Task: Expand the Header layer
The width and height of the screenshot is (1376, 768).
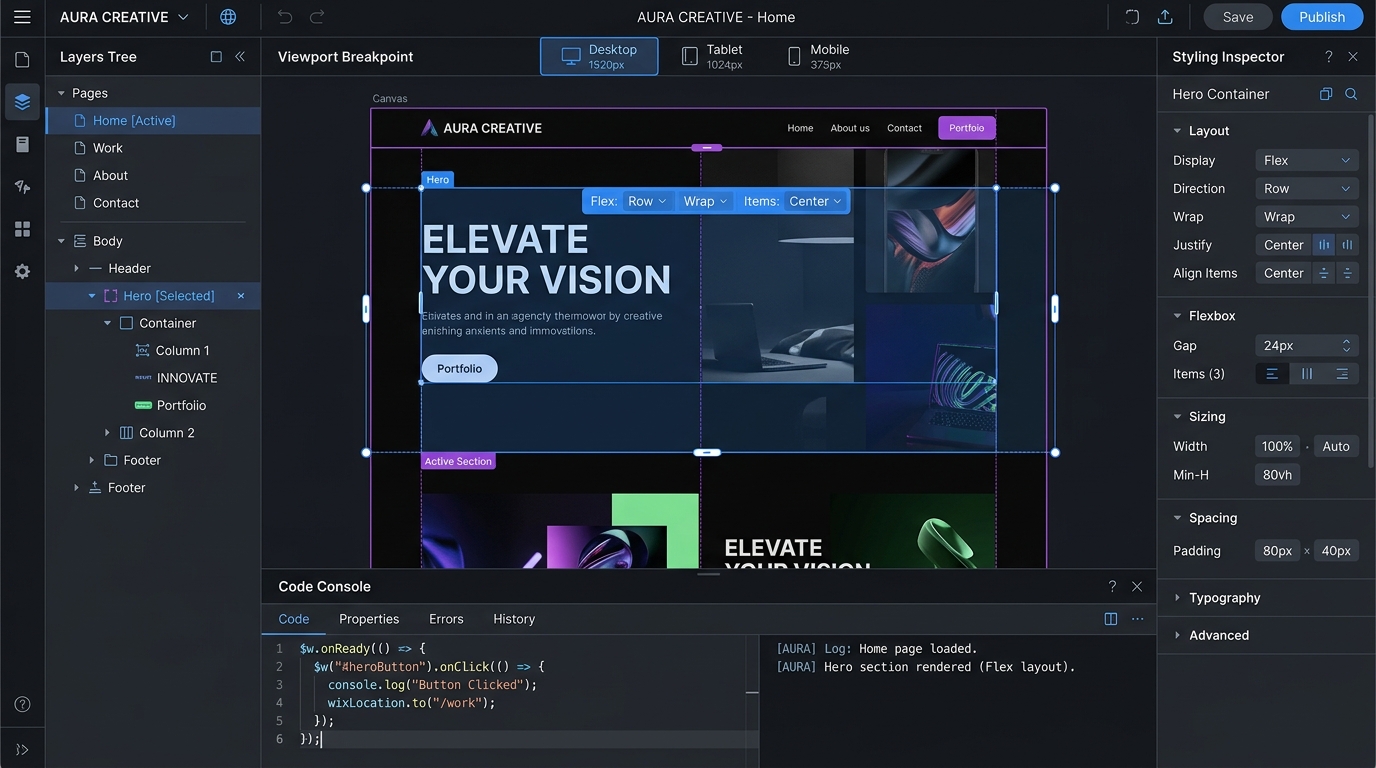Action: (x=76, y=268)
